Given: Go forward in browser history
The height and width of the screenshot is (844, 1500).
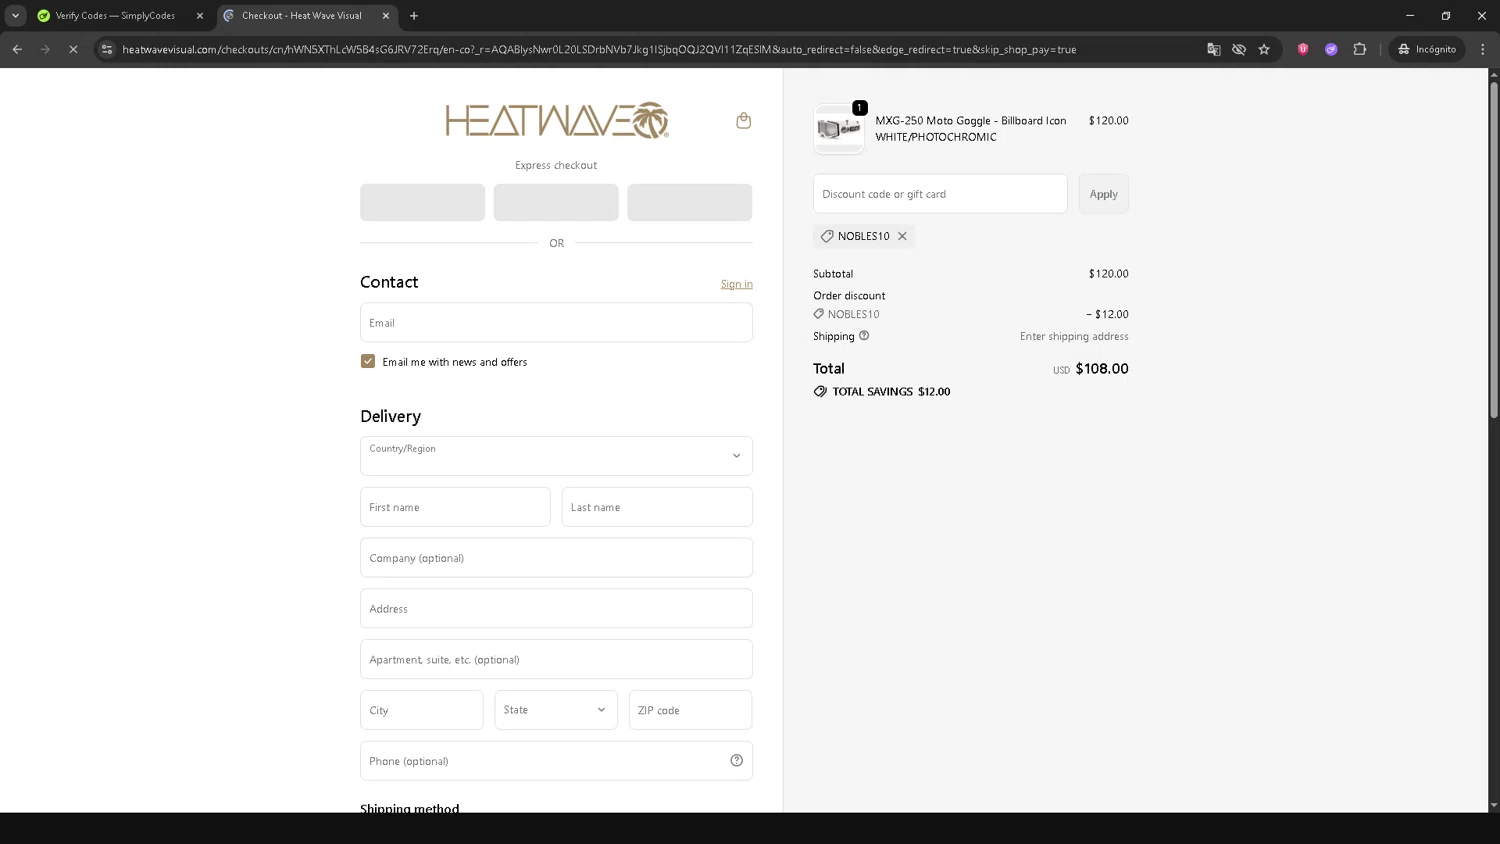Looking at the screenshot, I should pos(45,49).
